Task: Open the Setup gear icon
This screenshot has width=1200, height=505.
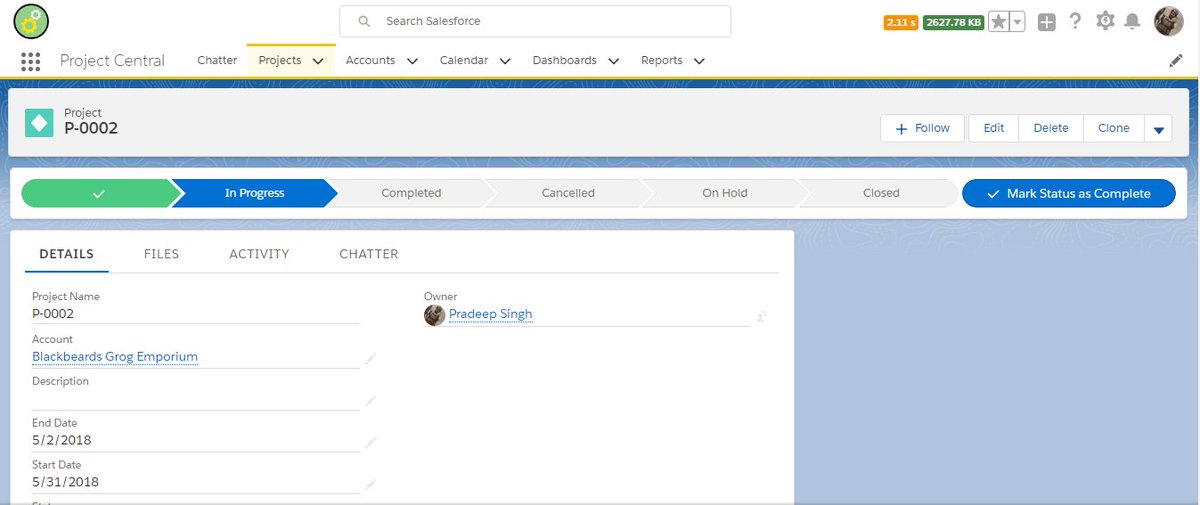Action: [1105, 21]
